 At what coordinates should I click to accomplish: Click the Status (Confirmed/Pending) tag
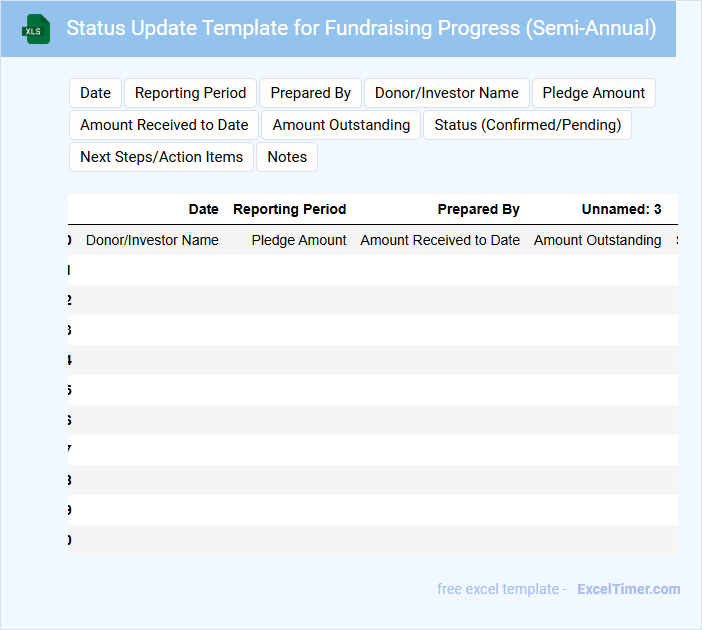[x=527, y=125]
